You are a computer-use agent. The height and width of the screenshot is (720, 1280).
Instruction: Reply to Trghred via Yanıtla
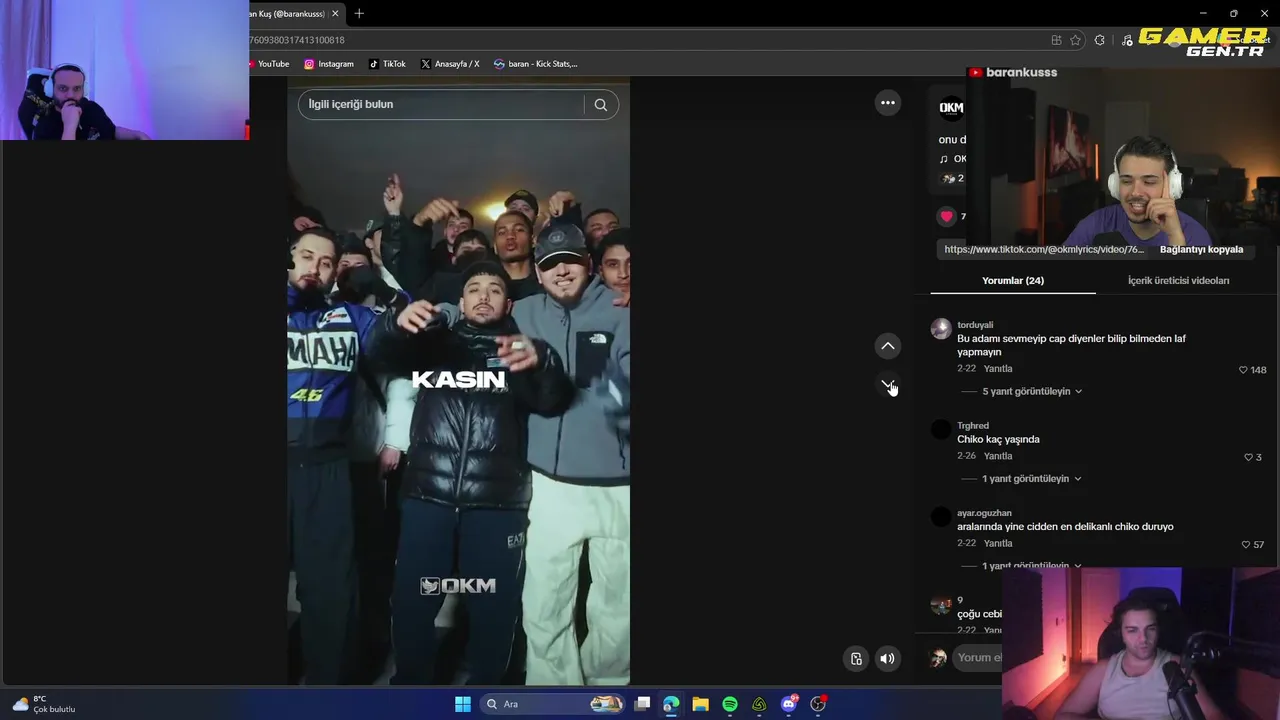[998, 456]
